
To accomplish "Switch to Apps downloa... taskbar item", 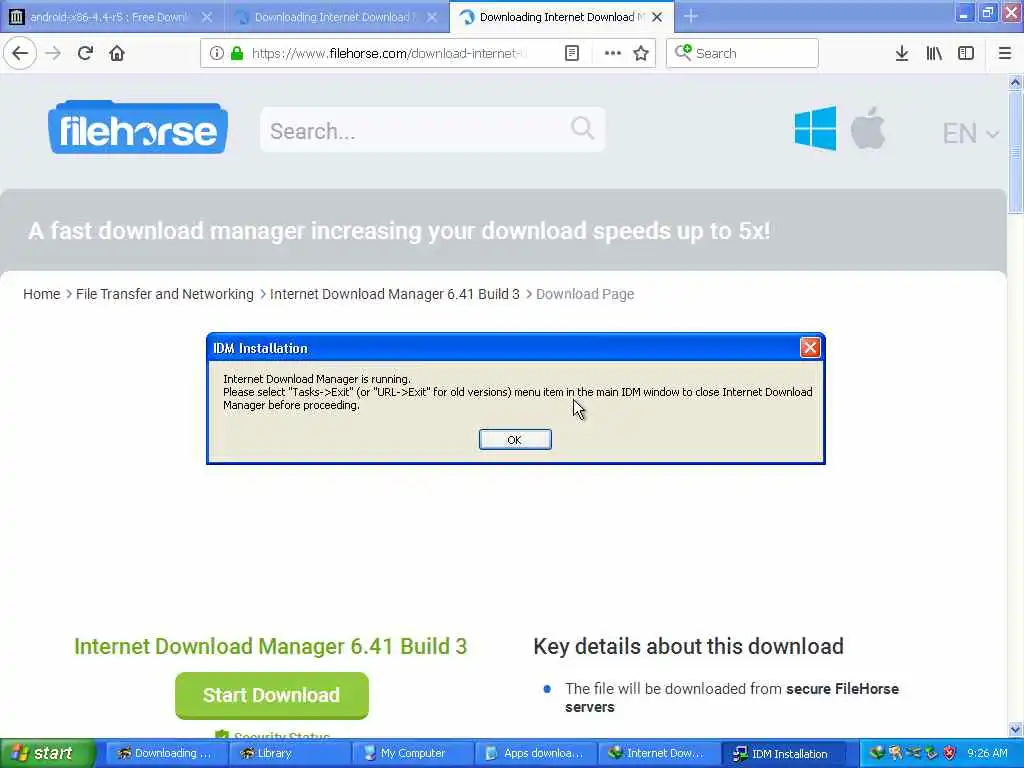I will point(535,753).
